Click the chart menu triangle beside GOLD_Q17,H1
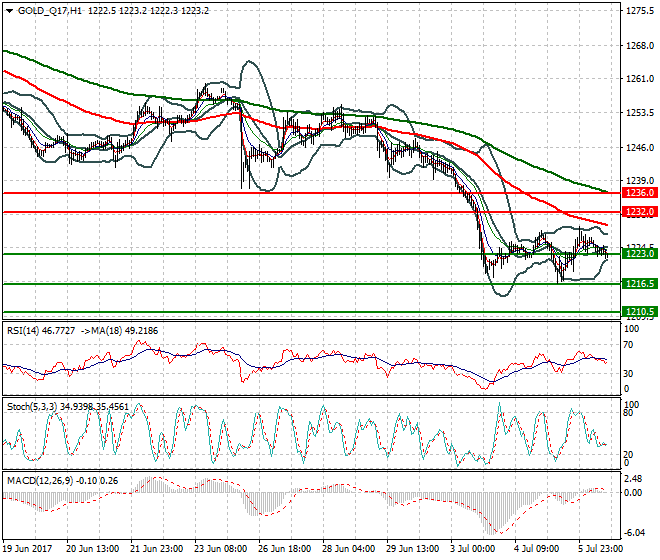The width and height of the screenshot is (660, 560). coord(10,11)
